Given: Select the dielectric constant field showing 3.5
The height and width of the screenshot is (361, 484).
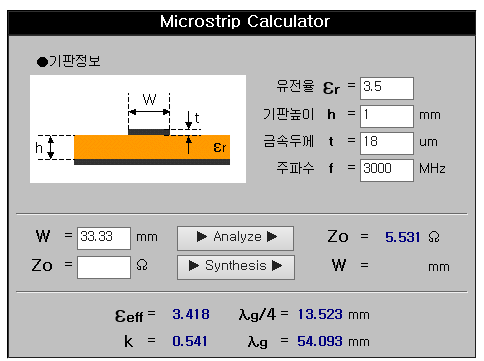Looking at the screenshot, I should click(x=387, y=88).
